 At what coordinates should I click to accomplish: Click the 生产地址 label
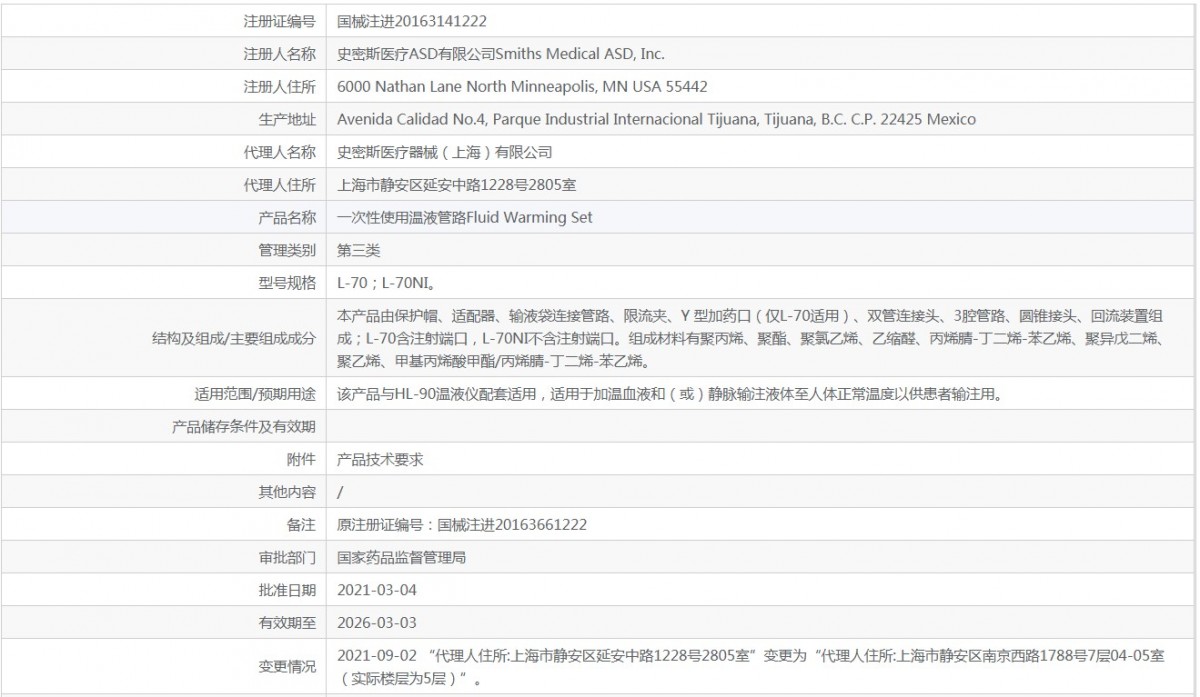(x=287, y=119)
